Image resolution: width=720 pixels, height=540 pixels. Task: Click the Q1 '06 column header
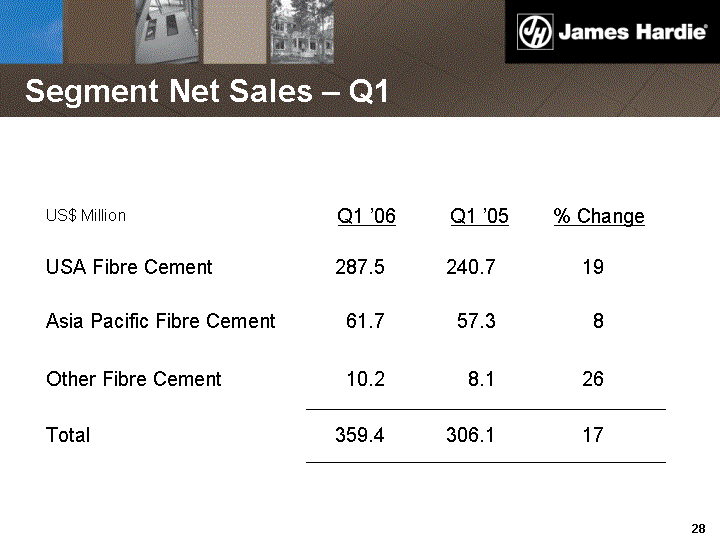click(366, 217)
